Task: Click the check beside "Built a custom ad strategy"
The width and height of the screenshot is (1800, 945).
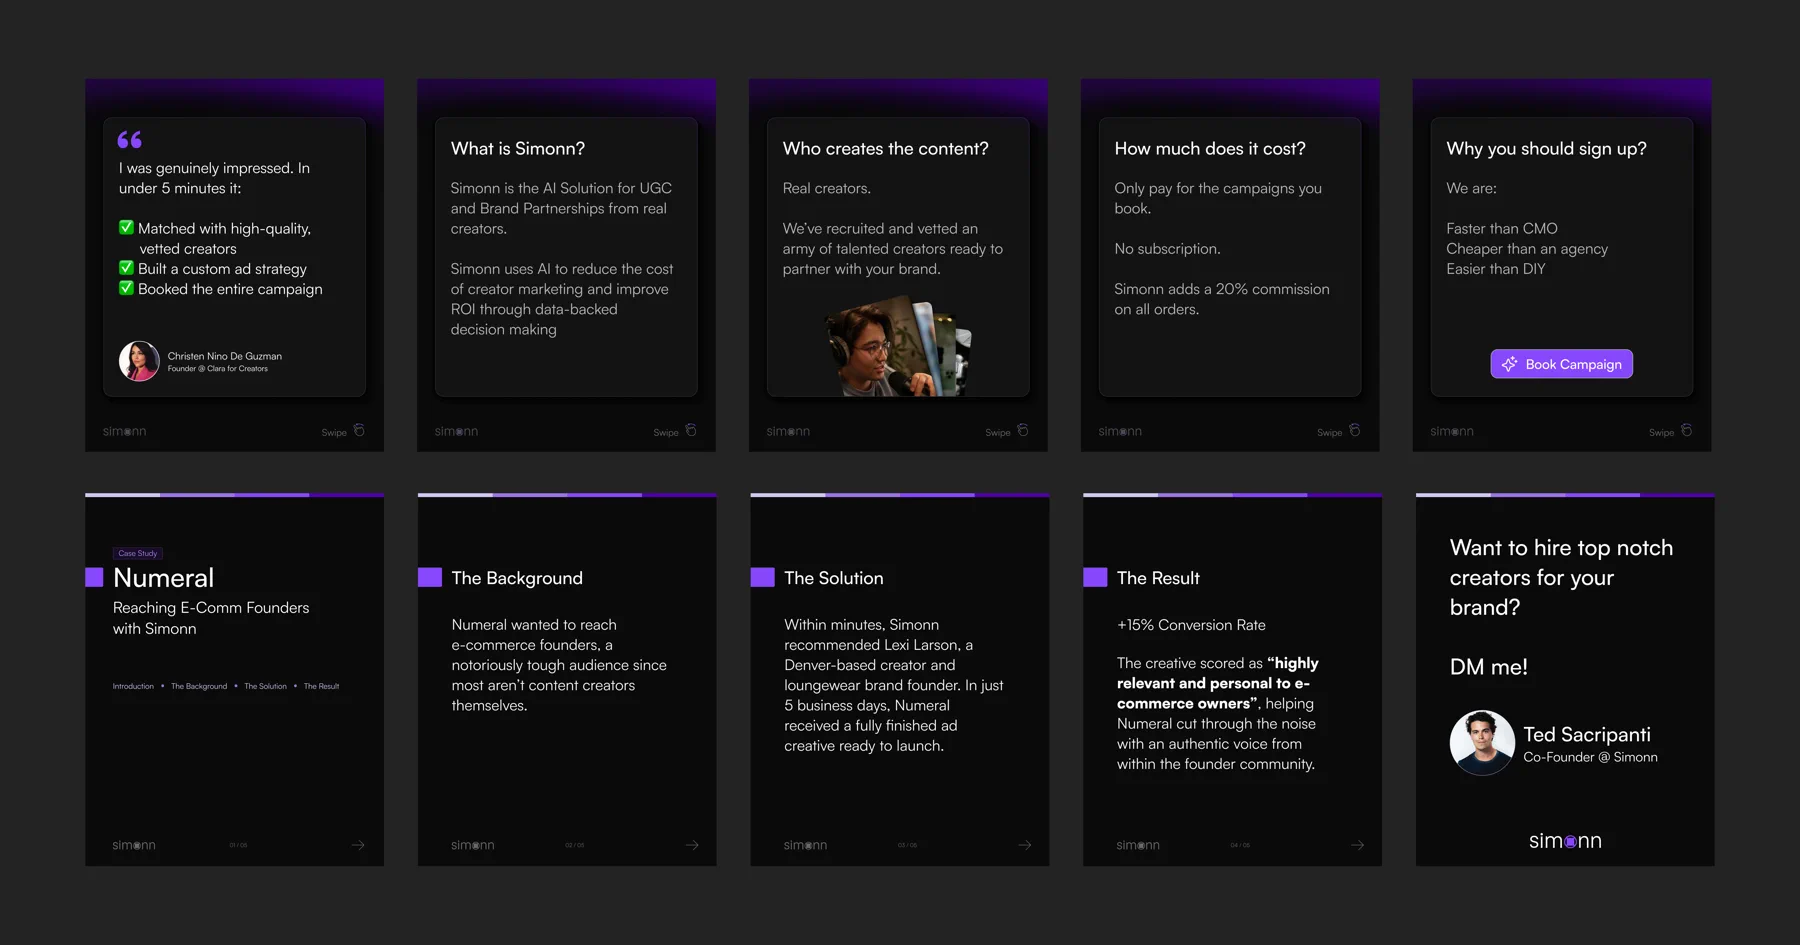Action: [126, 268]
